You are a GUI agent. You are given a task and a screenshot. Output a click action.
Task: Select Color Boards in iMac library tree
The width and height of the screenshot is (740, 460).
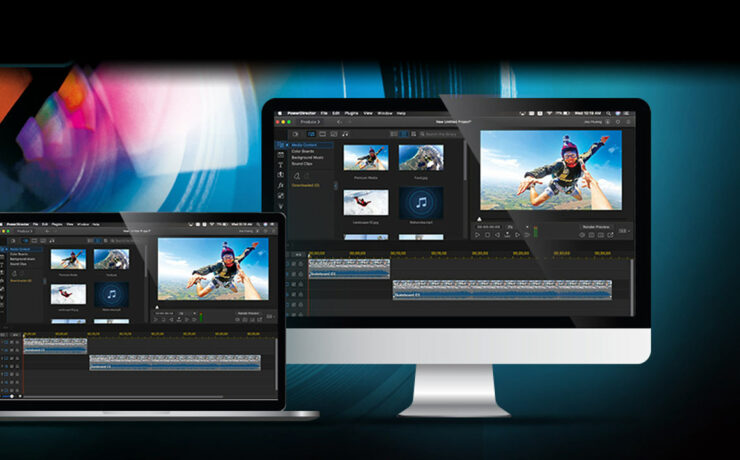click(x=303, y=151)
